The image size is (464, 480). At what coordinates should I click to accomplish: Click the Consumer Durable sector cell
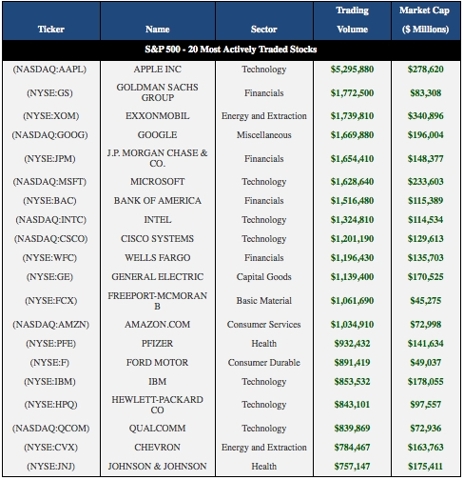[x=264, y=362]
